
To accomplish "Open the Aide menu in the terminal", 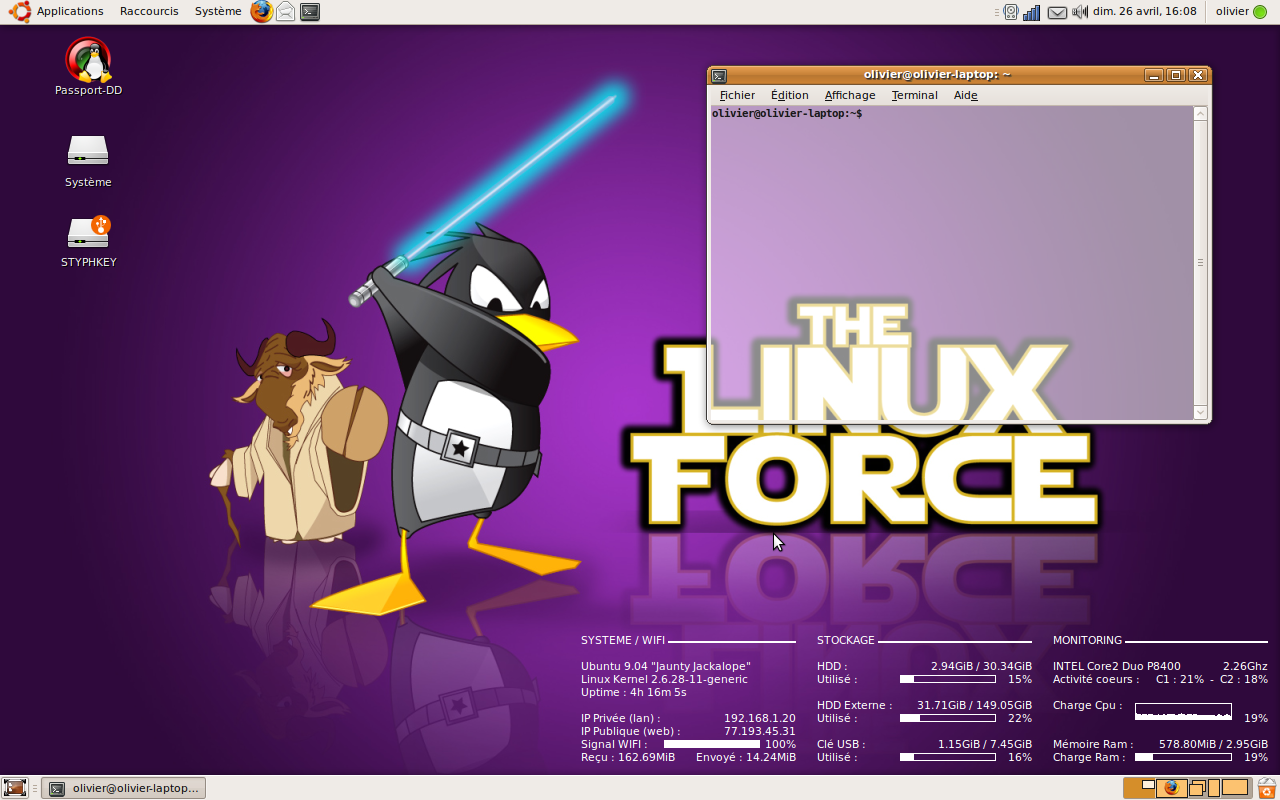I will click(965, 95).
